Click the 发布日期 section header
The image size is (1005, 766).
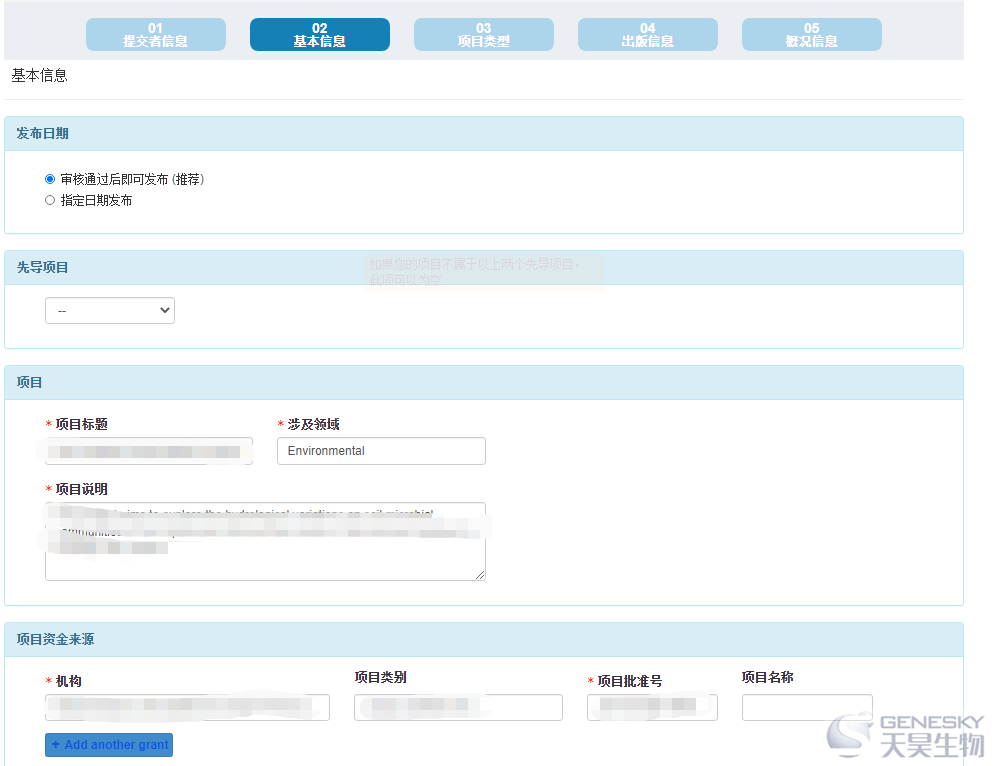(43, 134)
